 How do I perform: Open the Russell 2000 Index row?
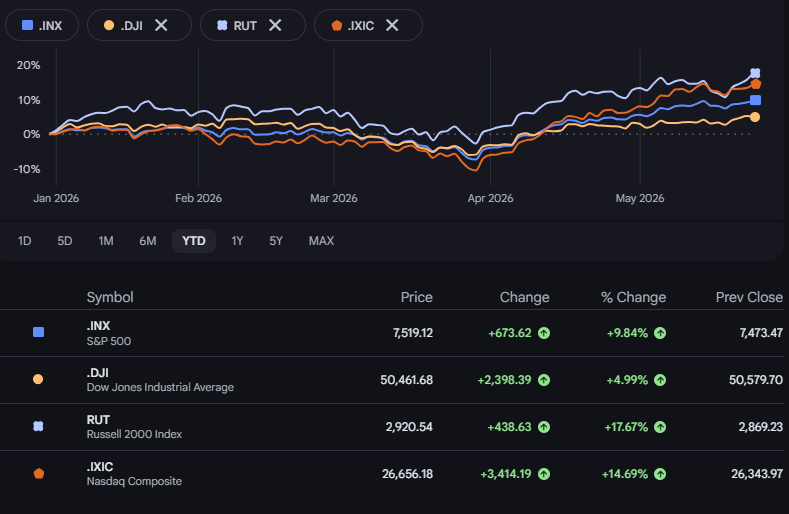click(392, 427)
